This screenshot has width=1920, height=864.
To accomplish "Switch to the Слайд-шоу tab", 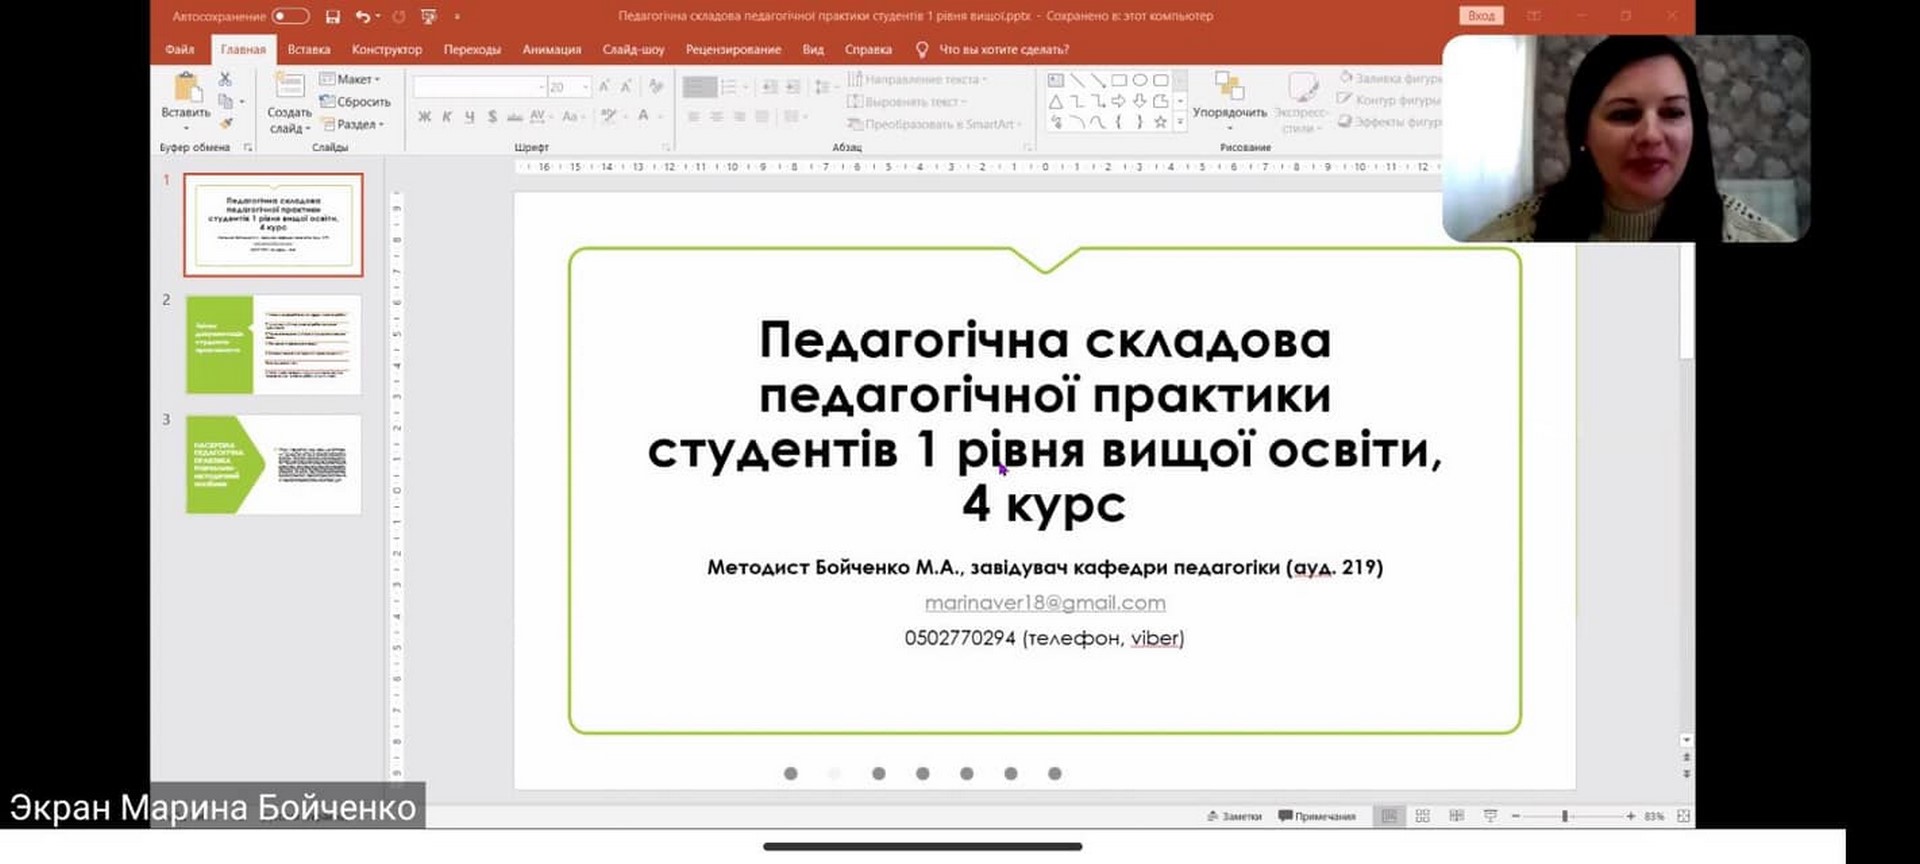I will 633,49.
